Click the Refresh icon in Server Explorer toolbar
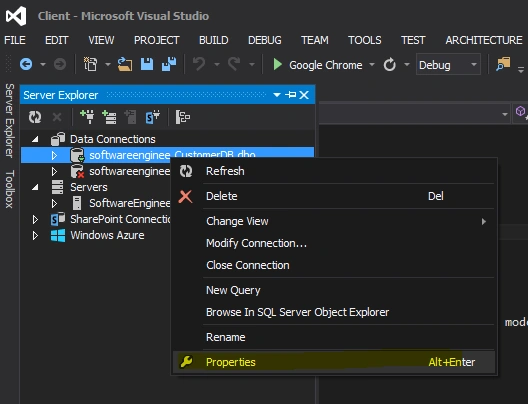 tap(35, 117)
